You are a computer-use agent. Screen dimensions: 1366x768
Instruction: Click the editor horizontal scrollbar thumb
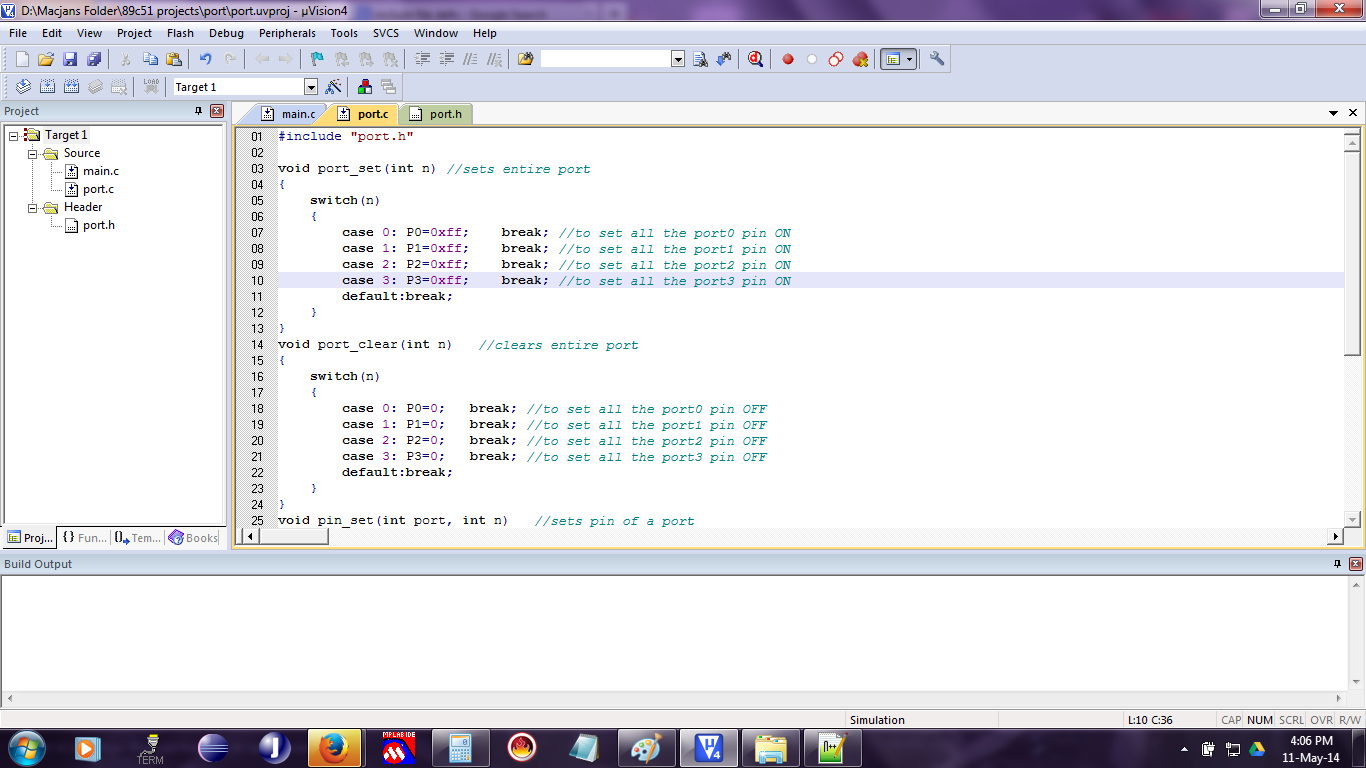[x=294, y=536]
